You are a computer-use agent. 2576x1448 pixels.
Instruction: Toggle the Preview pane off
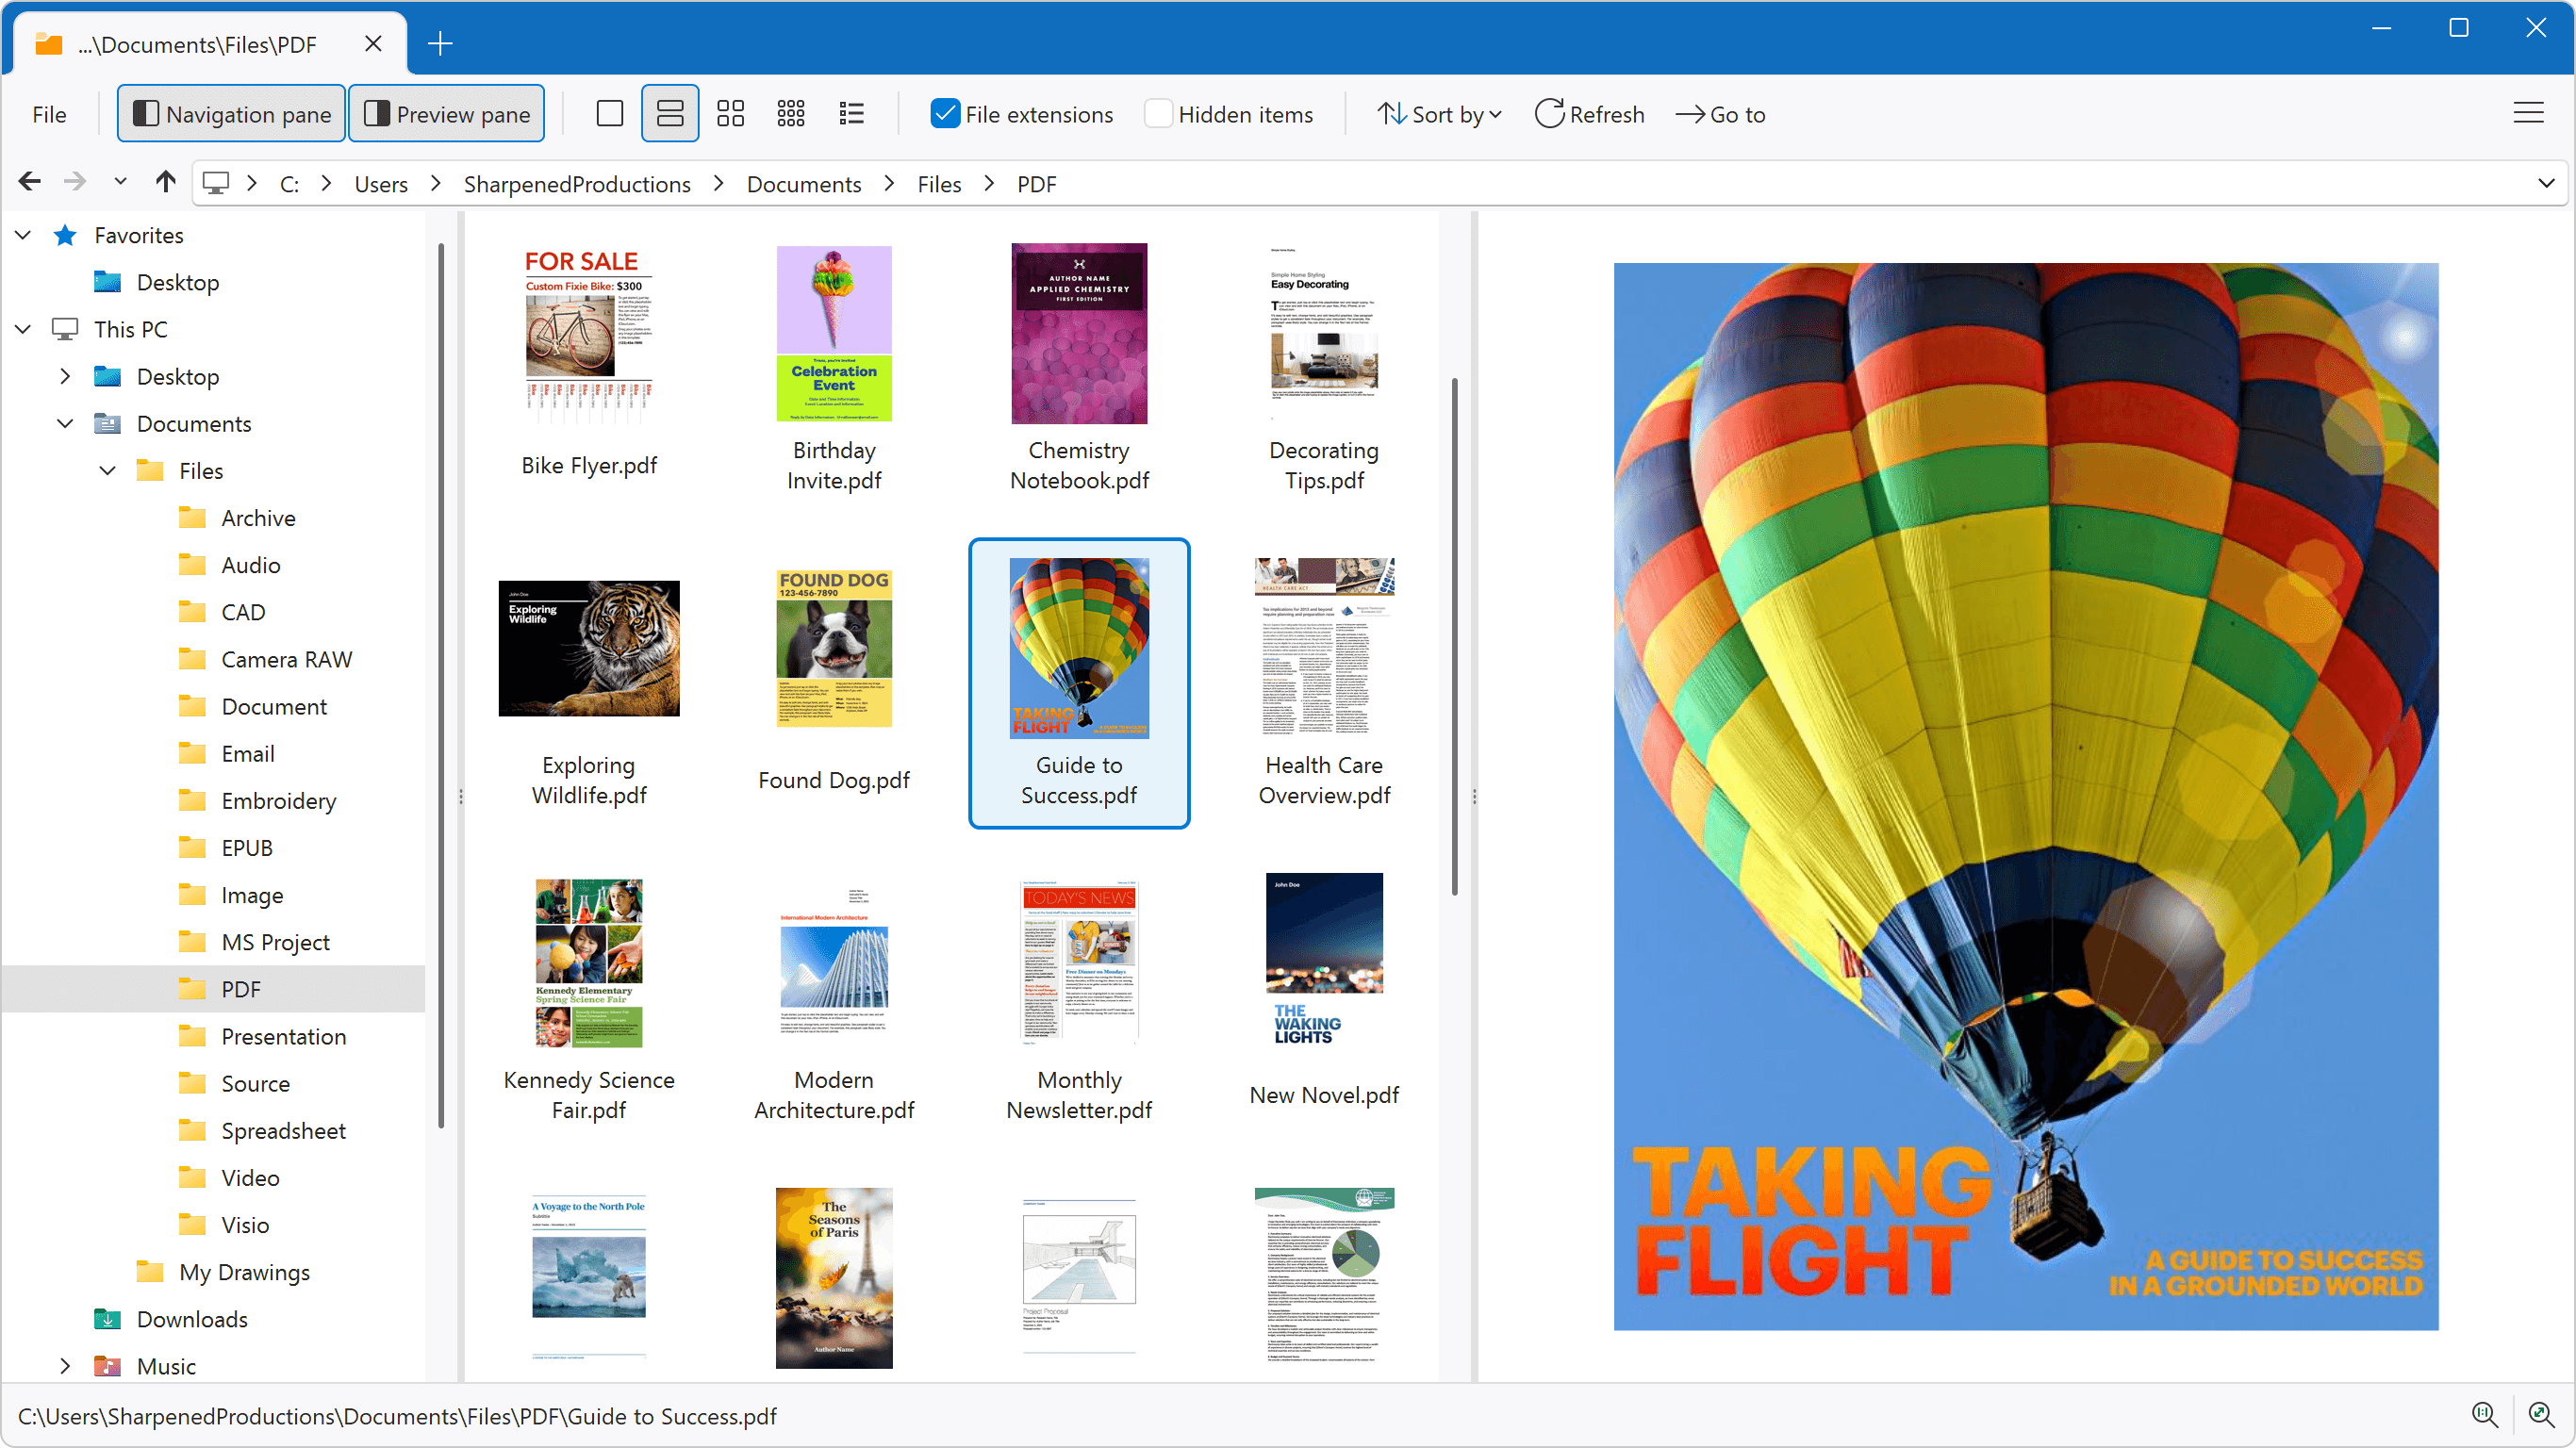[446, 114]
